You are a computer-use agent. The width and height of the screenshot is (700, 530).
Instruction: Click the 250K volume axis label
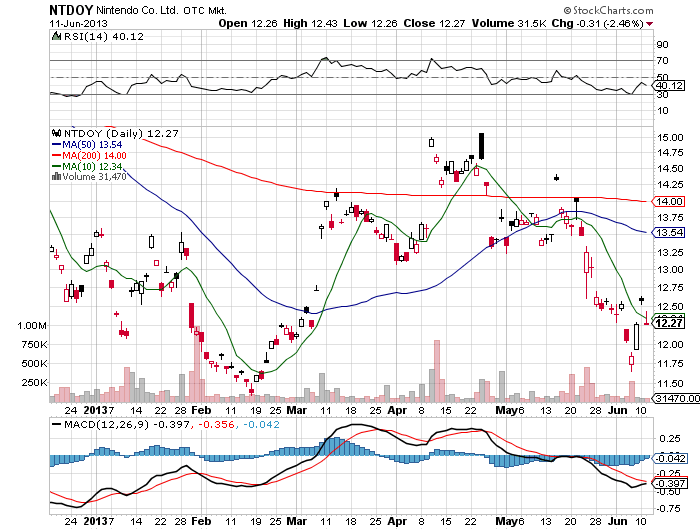click(34, 383)
